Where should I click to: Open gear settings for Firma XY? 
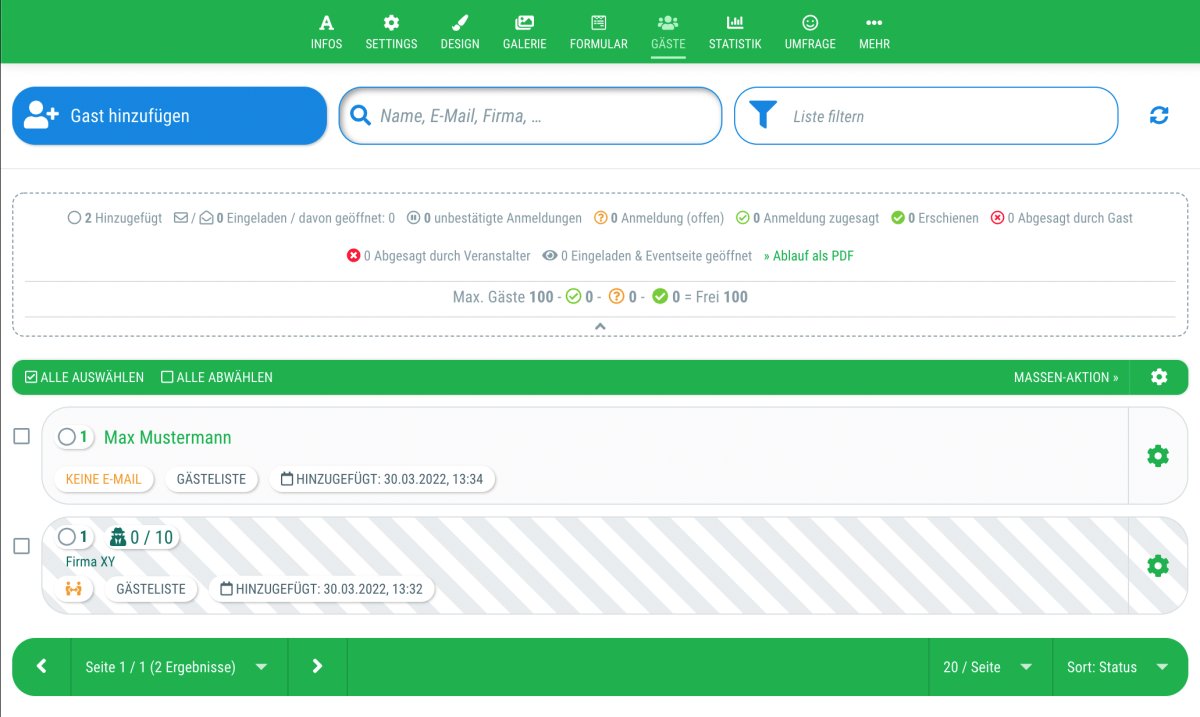coord(1158,566)
